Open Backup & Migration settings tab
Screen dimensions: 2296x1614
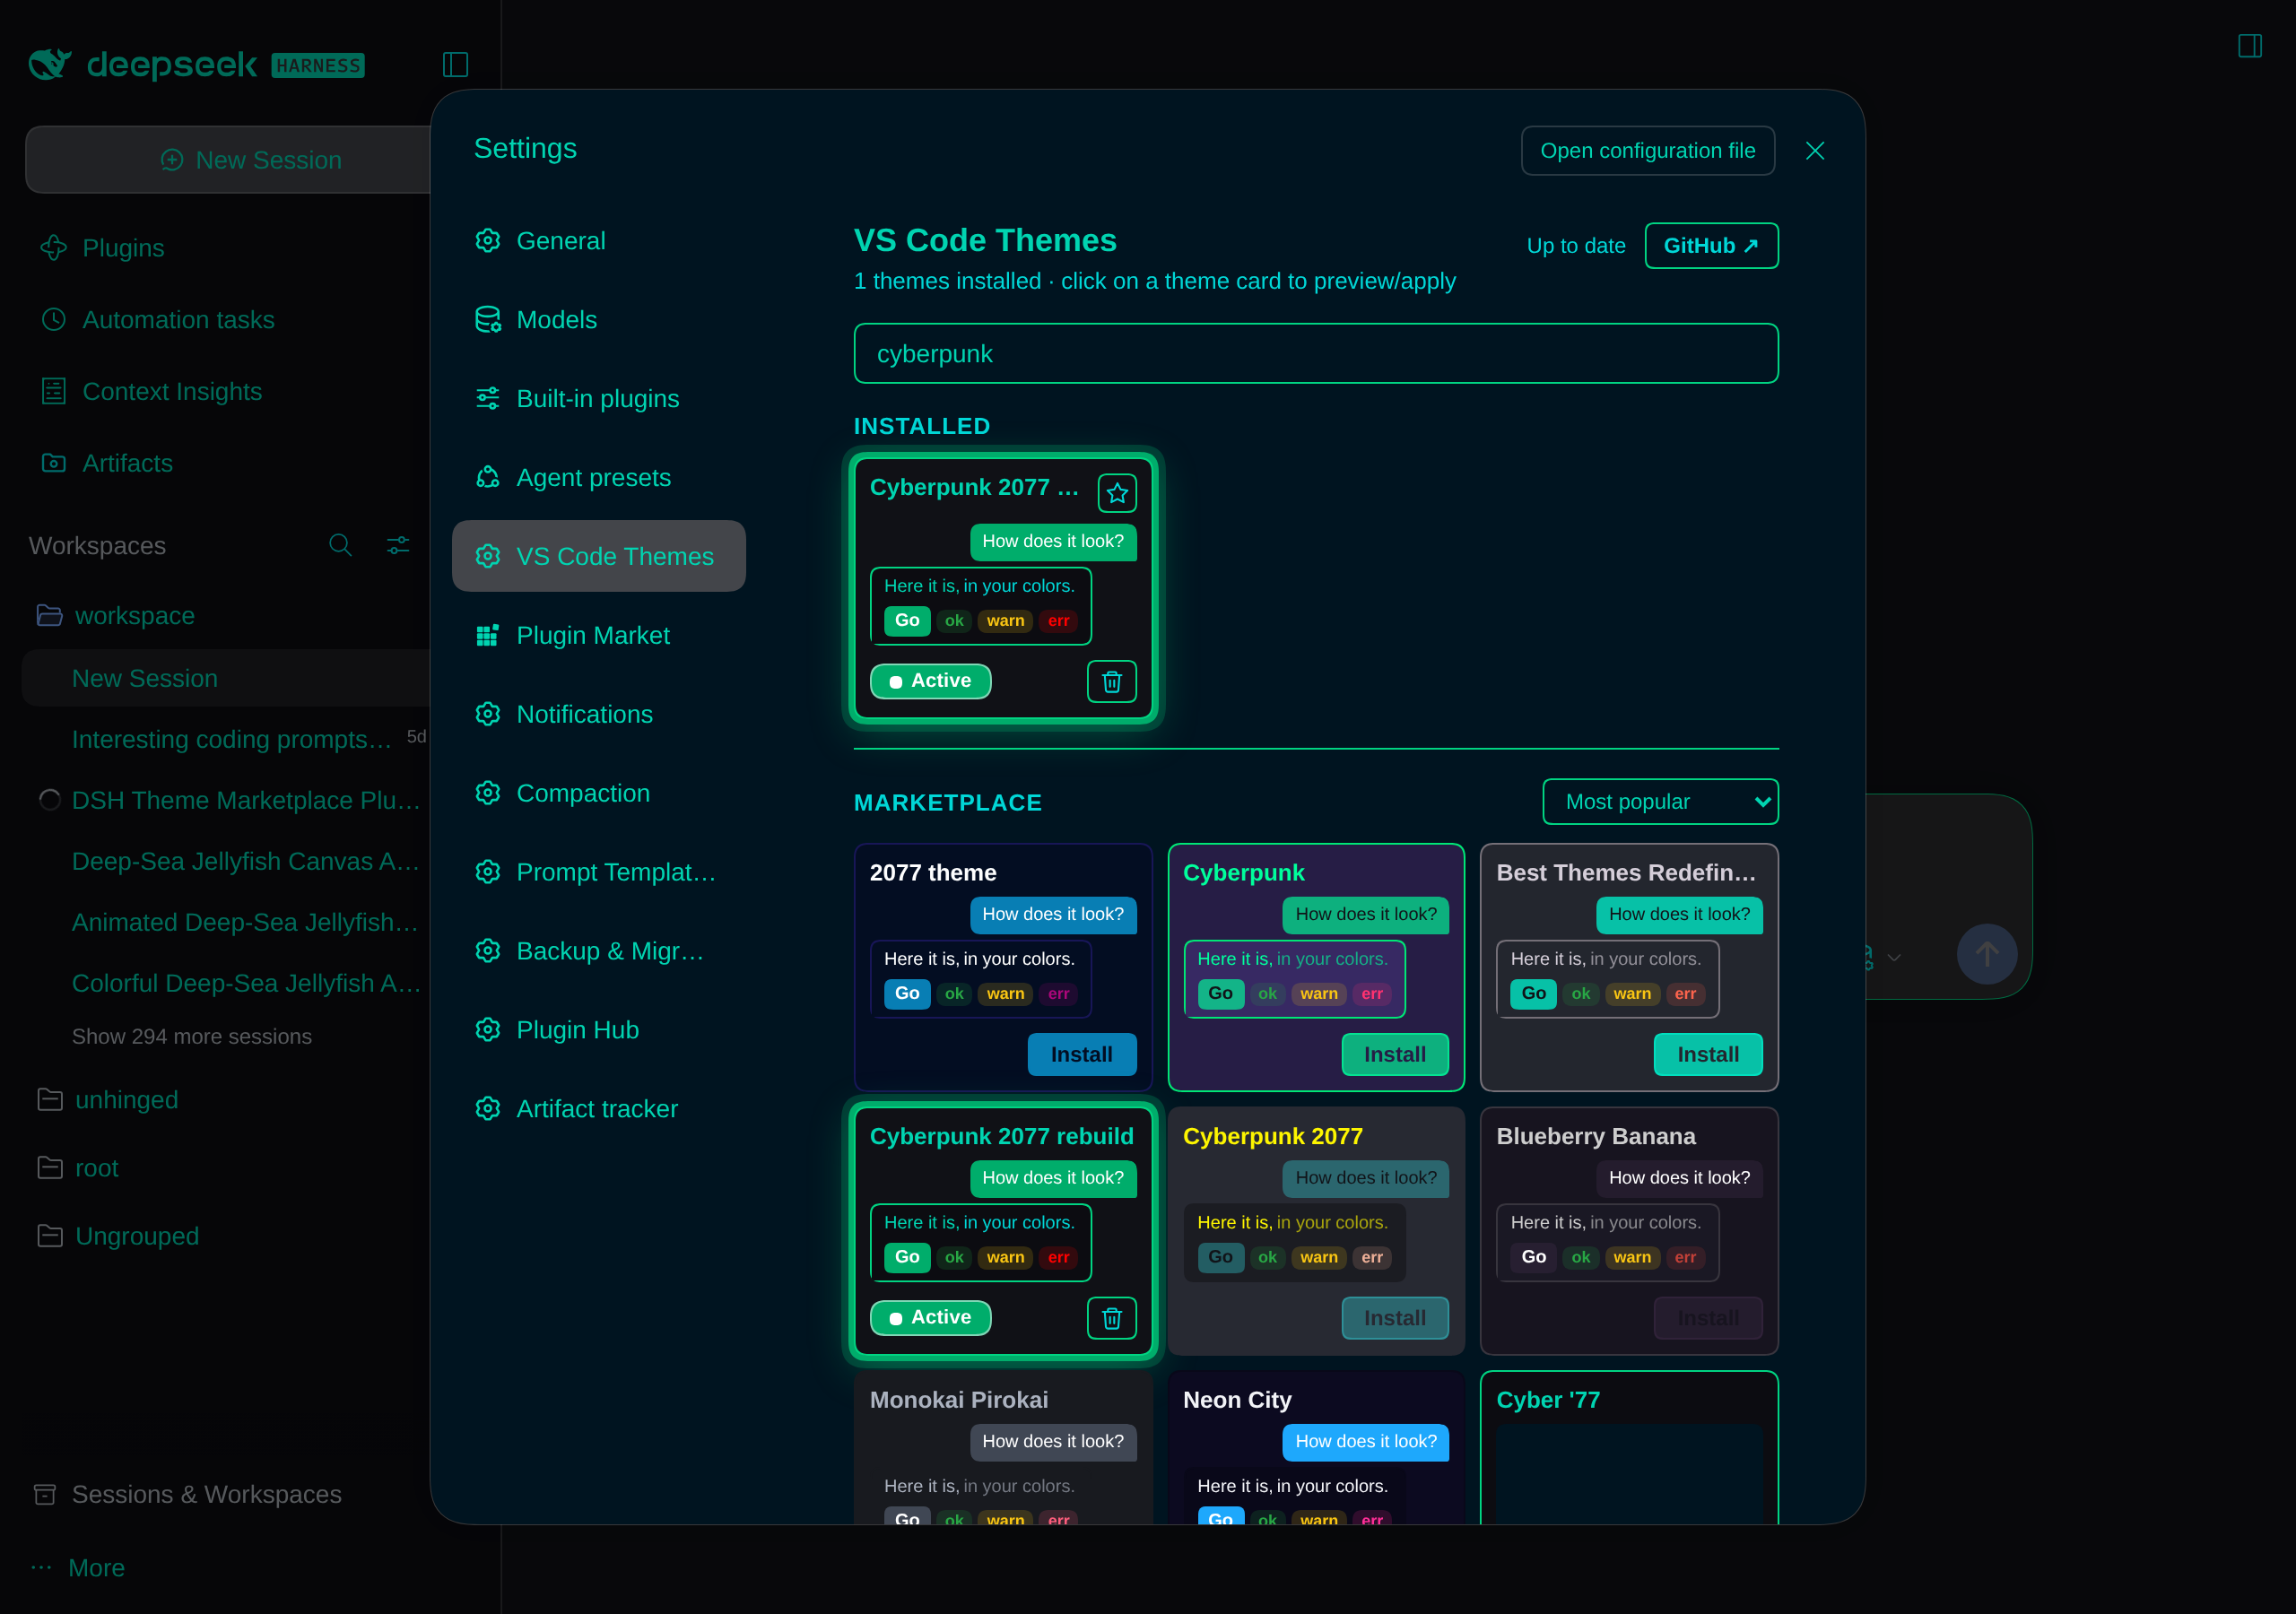tap(598, 951)
